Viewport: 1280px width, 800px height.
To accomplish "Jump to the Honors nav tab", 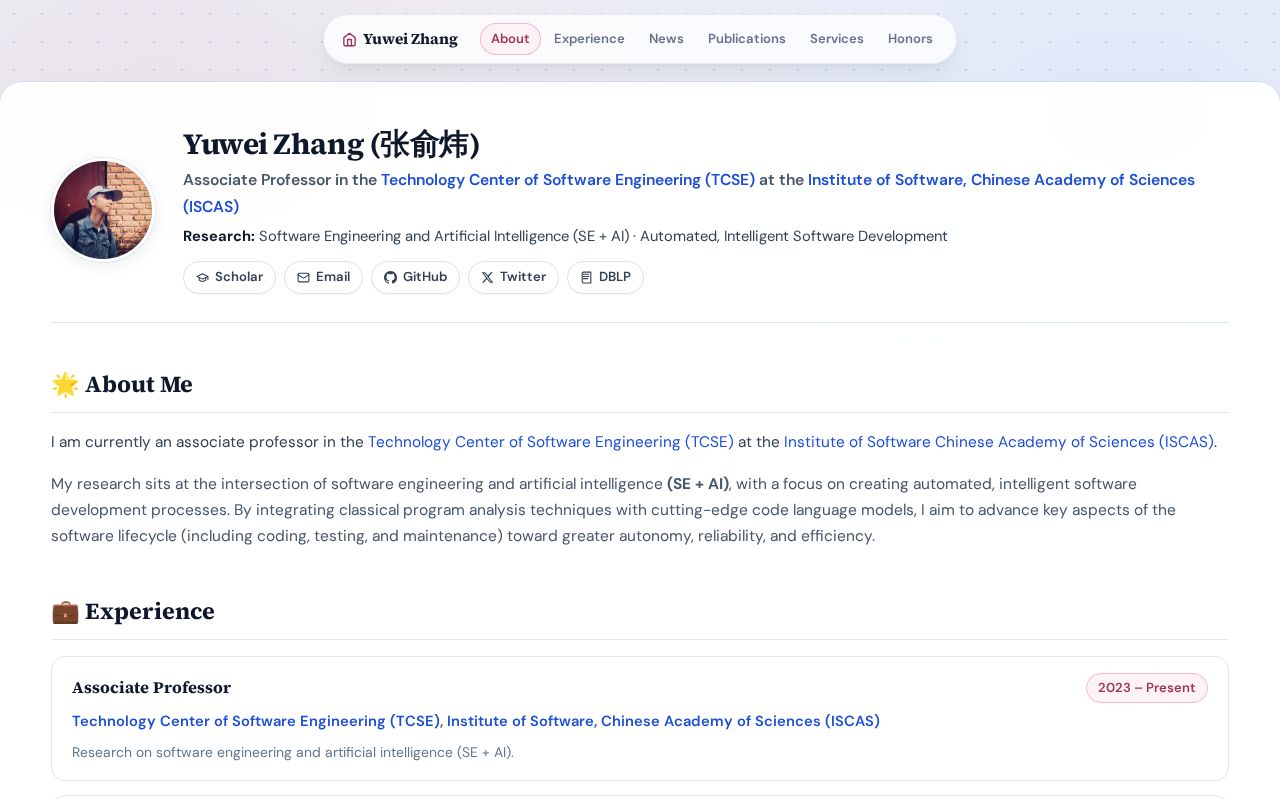I will pos(910,39).
